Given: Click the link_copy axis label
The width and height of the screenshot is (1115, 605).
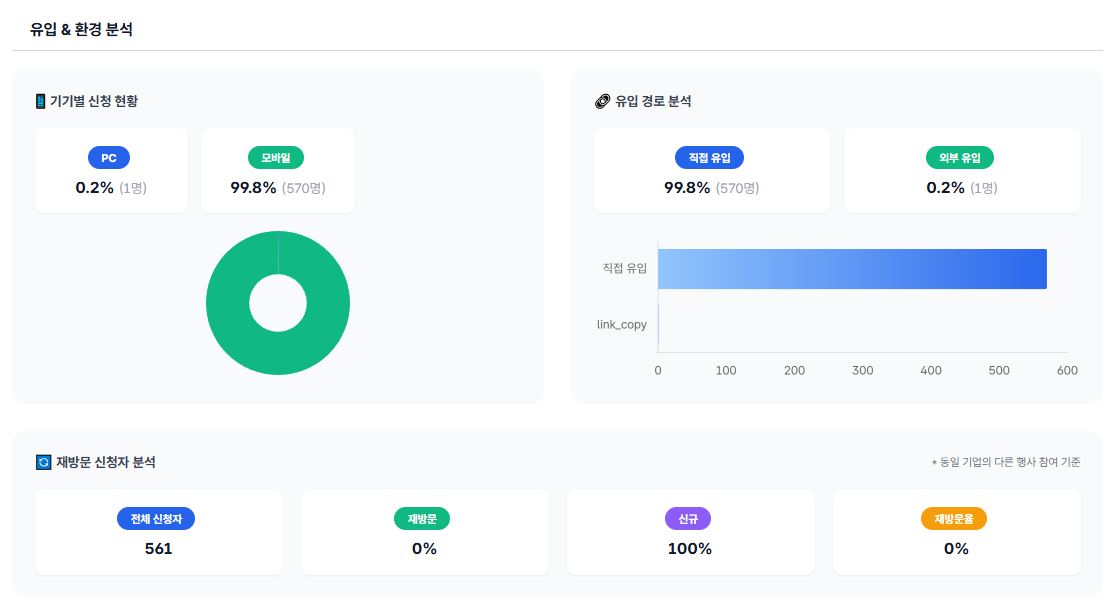Looking at the screenshot, I should tap(621, 325).
